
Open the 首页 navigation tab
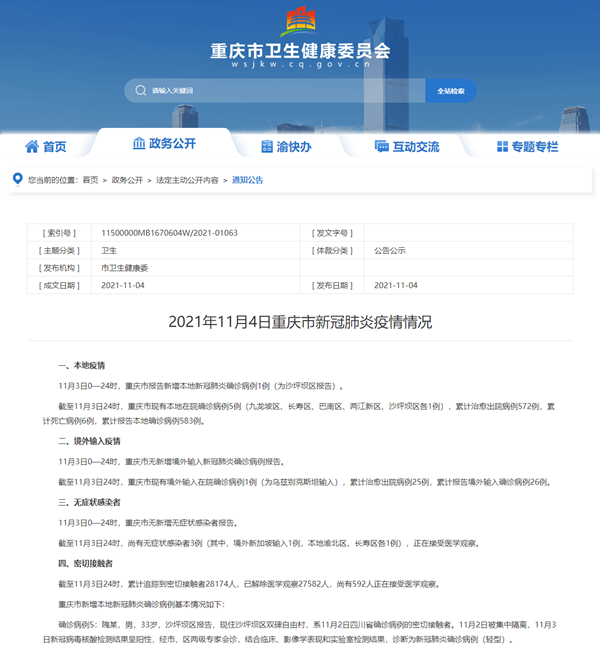[46, 146]
